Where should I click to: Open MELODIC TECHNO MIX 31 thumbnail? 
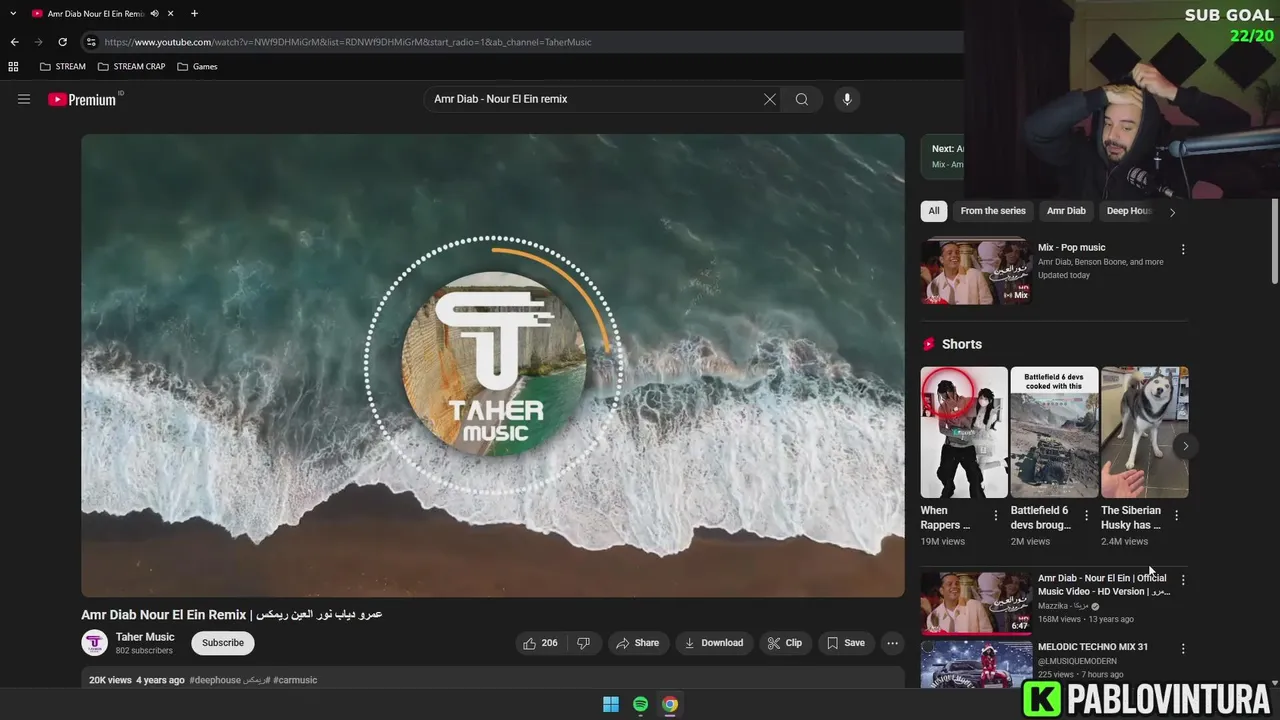coord(976,665)
